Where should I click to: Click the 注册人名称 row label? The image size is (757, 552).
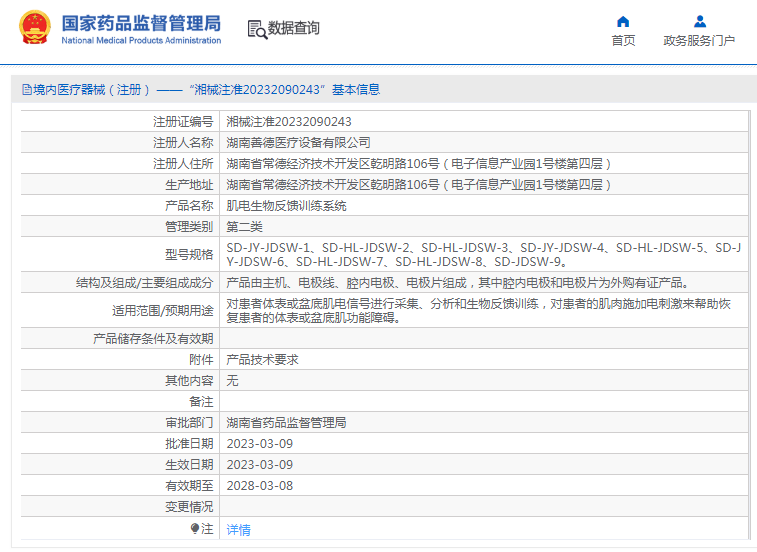pos(183,142)
